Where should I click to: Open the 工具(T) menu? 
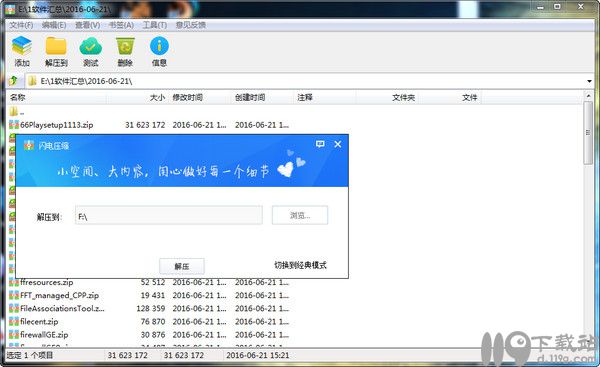[x=155, y=25]
